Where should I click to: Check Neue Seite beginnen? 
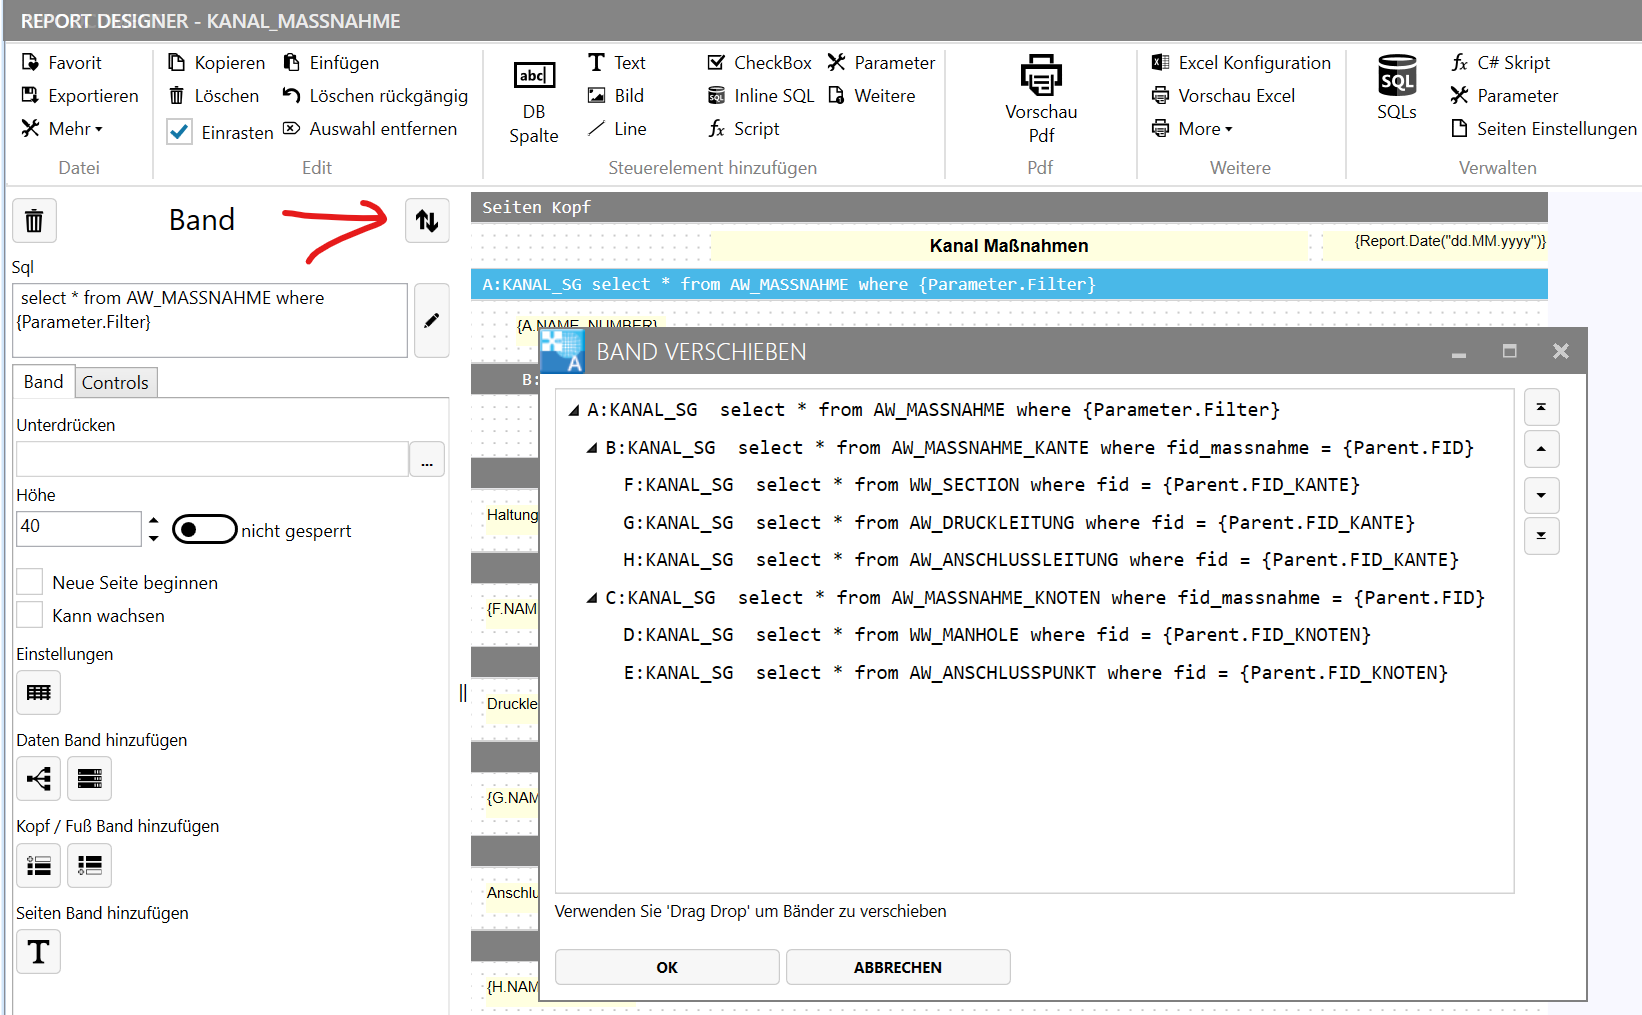(x=30, y=582)
